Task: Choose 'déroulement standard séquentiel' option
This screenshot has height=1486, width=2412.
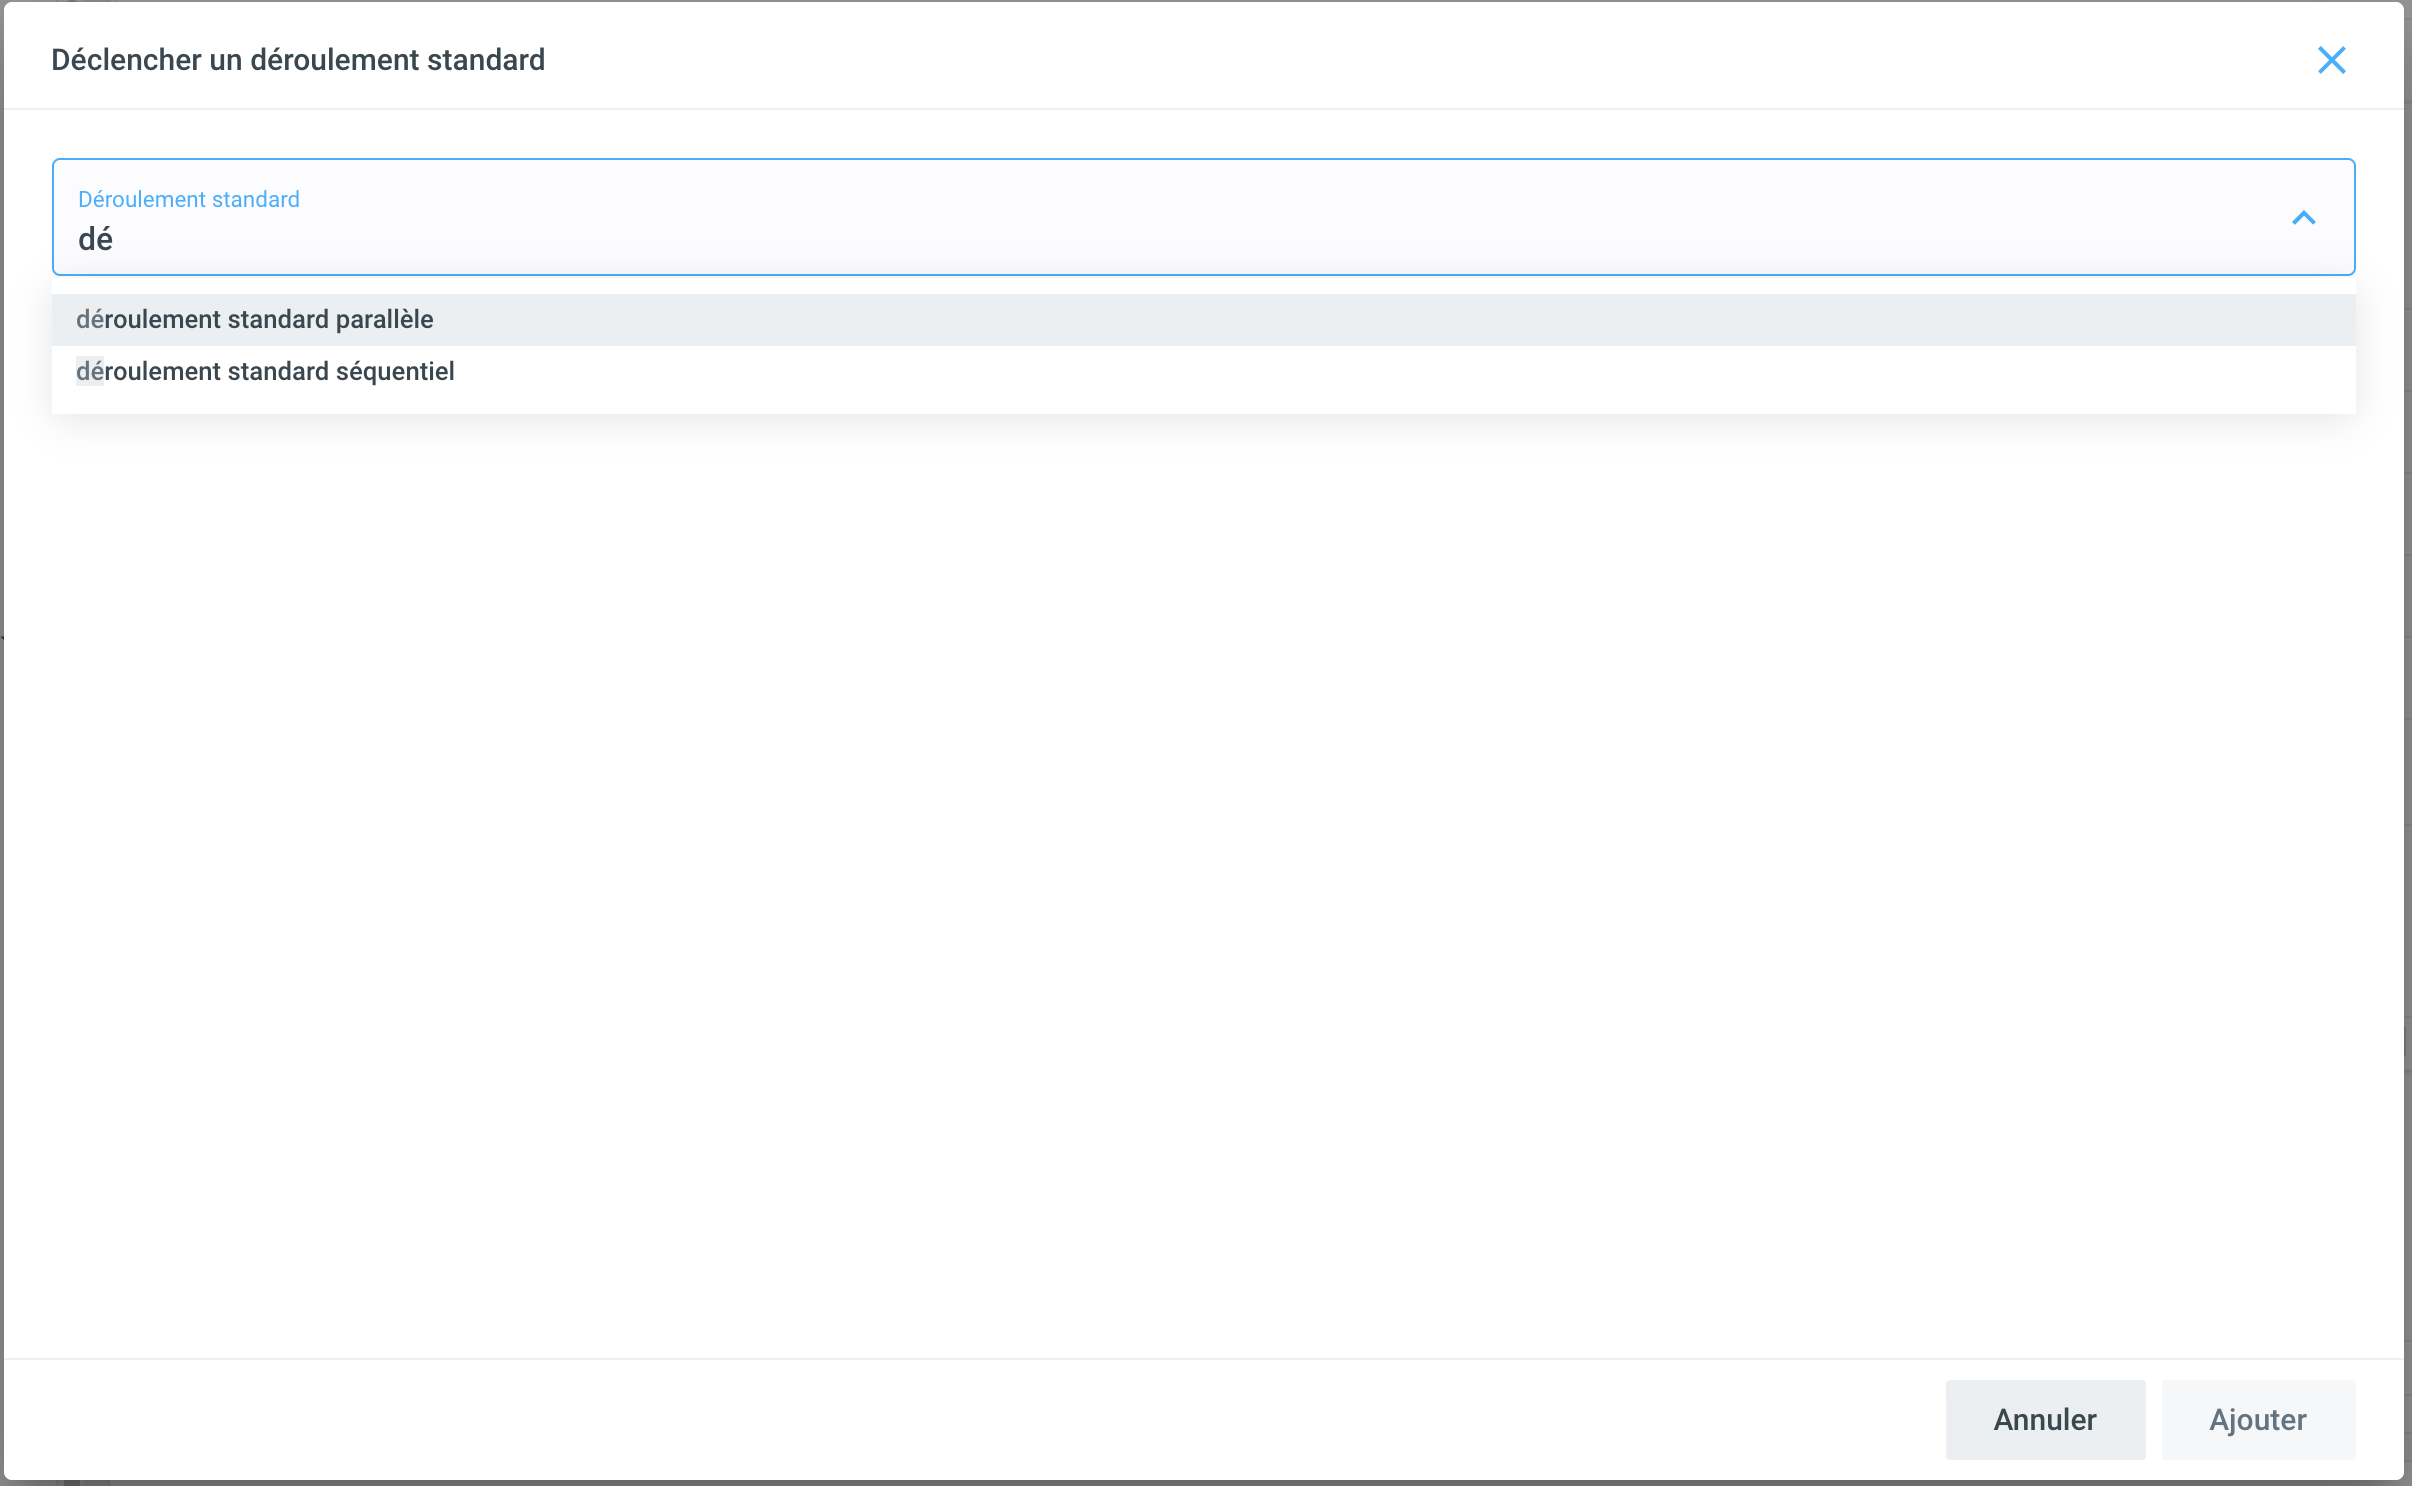Action: pos(266,372)
